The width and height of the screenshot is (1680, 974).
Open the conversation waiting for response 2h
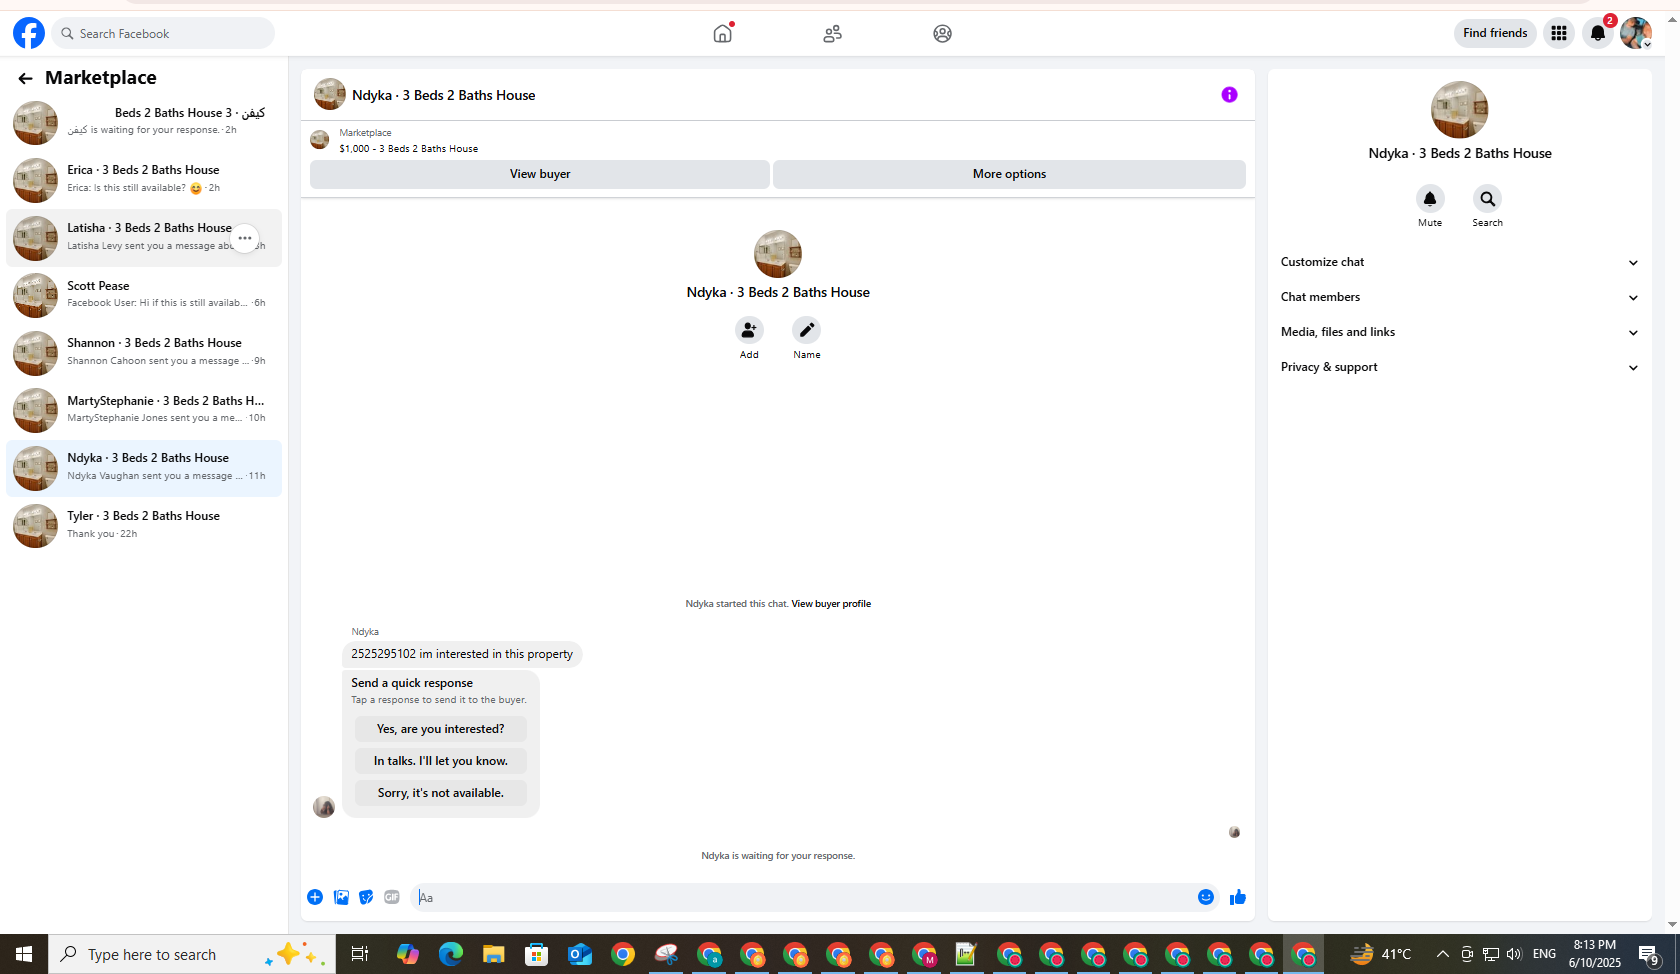coord(144,122)
